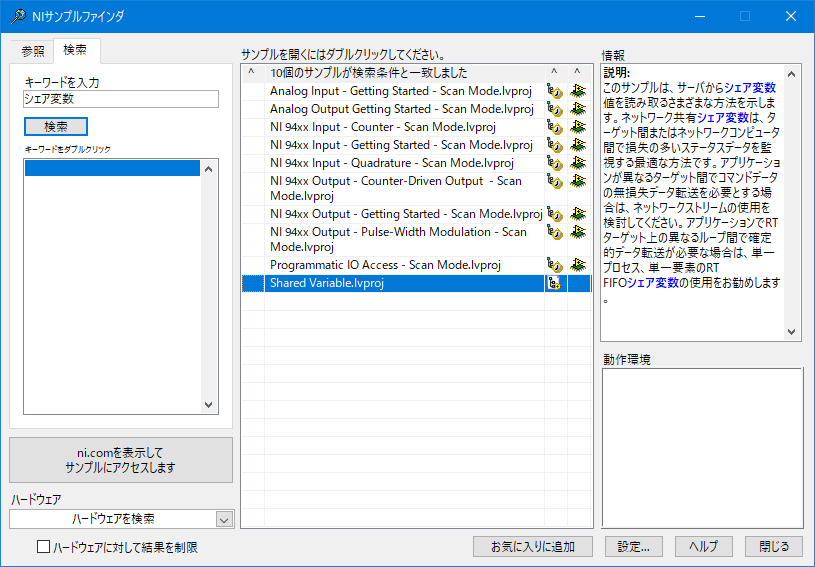Click NI Example Finder magnifier title icon
This screenshot has height=567, width=815.
(x=18, y=16)
